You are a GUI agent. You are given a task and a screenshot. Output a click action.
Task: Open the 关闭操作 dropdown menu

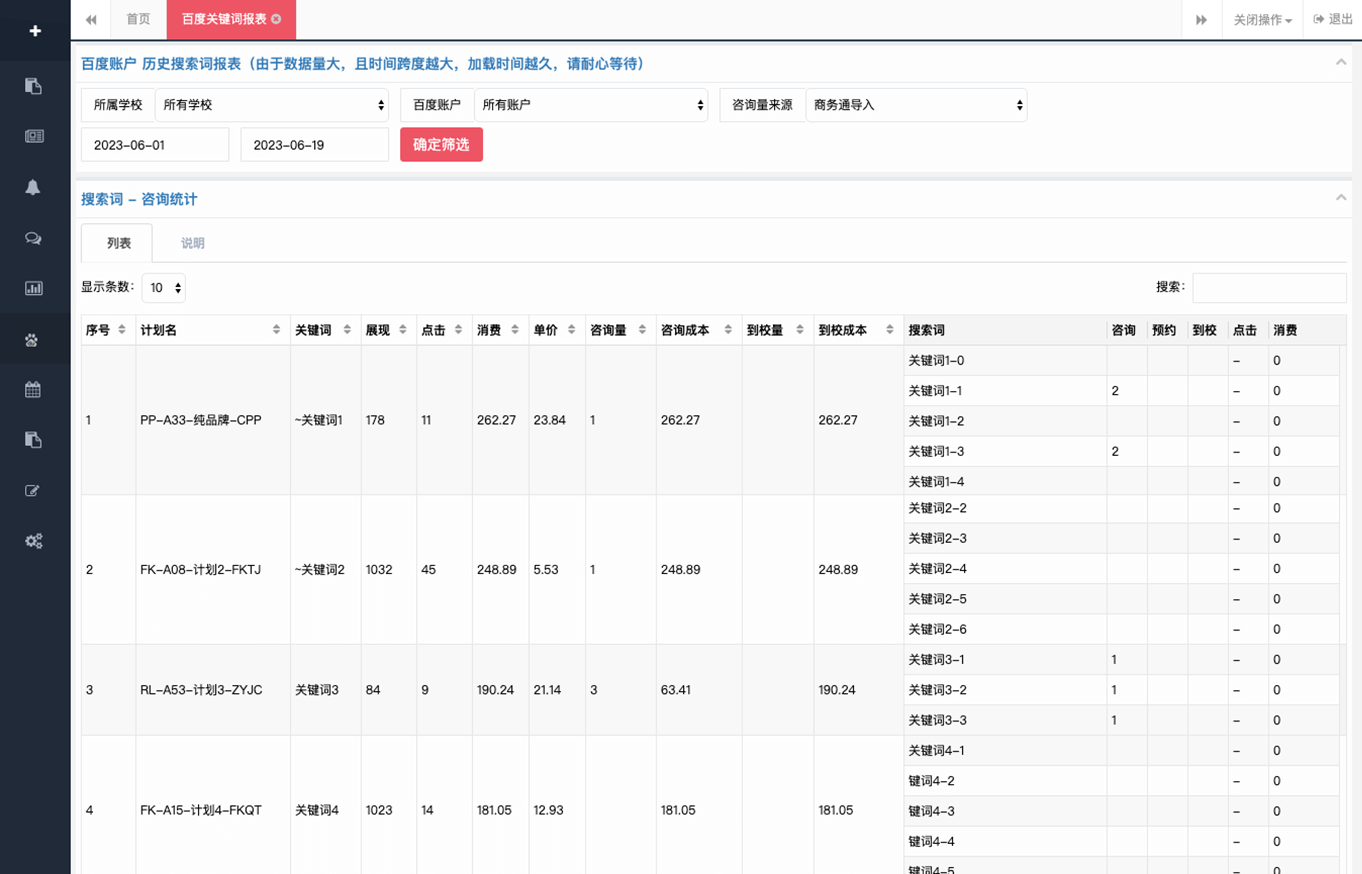tap(1262, 20)
